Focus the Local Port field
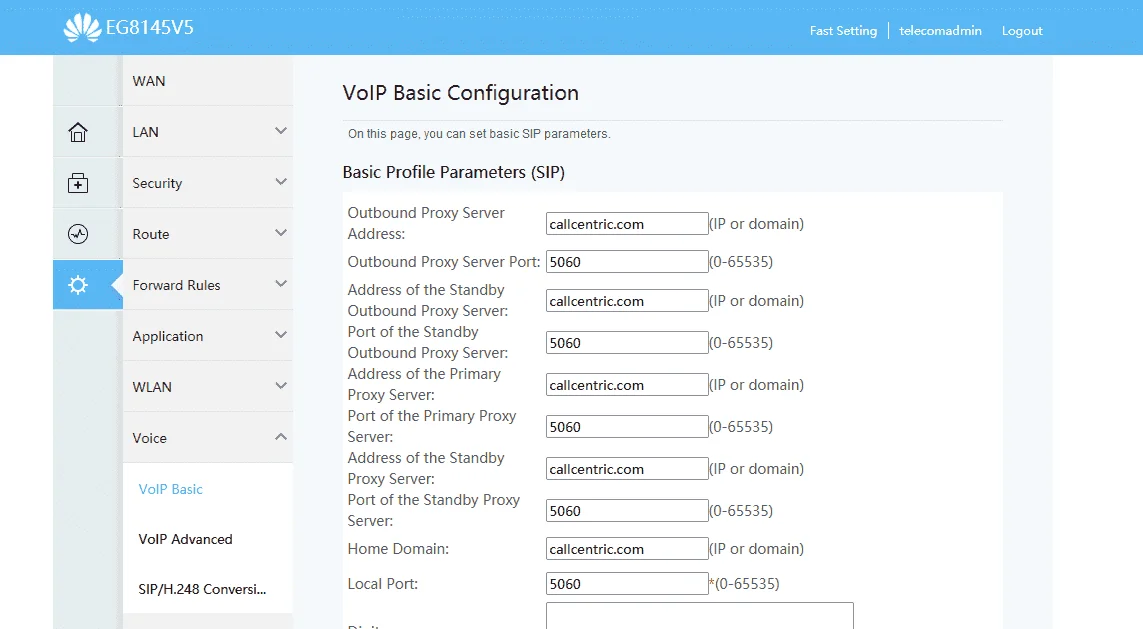 pos(627,584)
